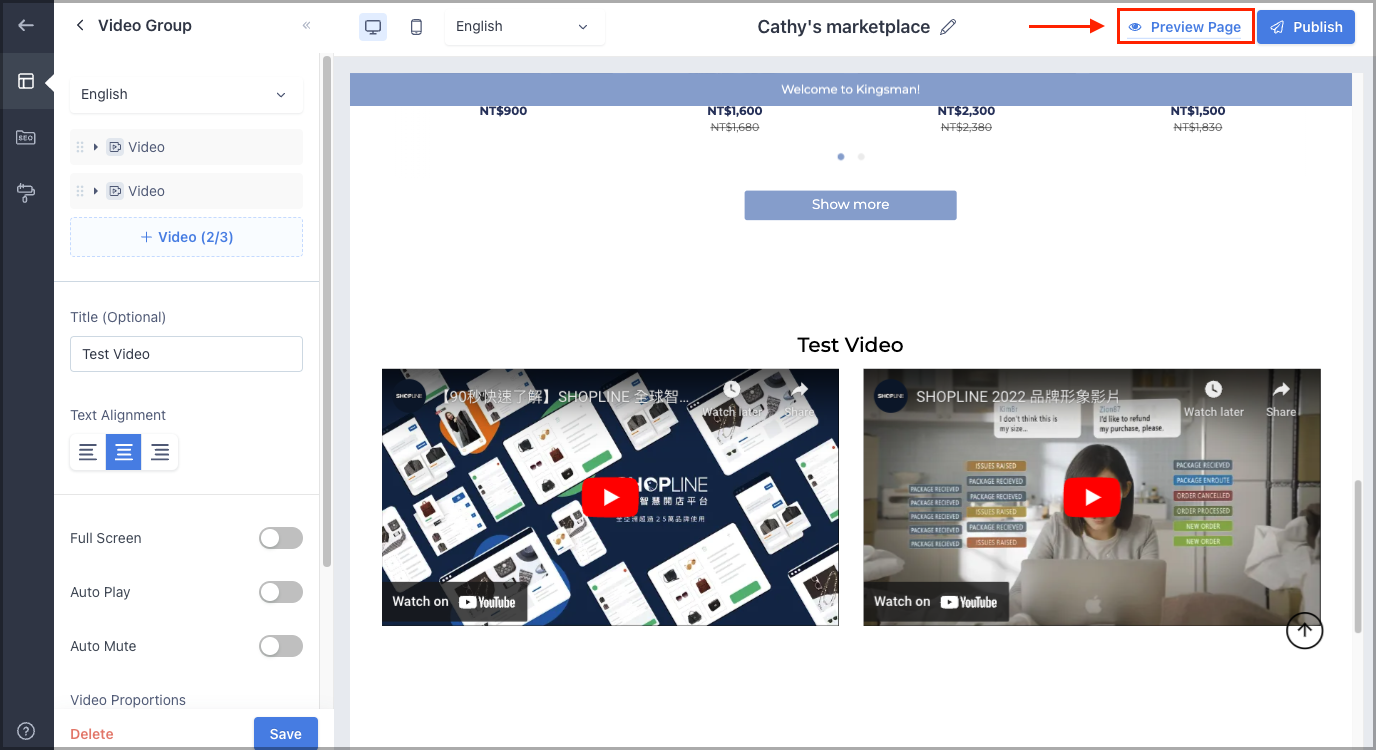Select second carousel pagination dot
1376x750 pixels.
click(x=861, y=156)
